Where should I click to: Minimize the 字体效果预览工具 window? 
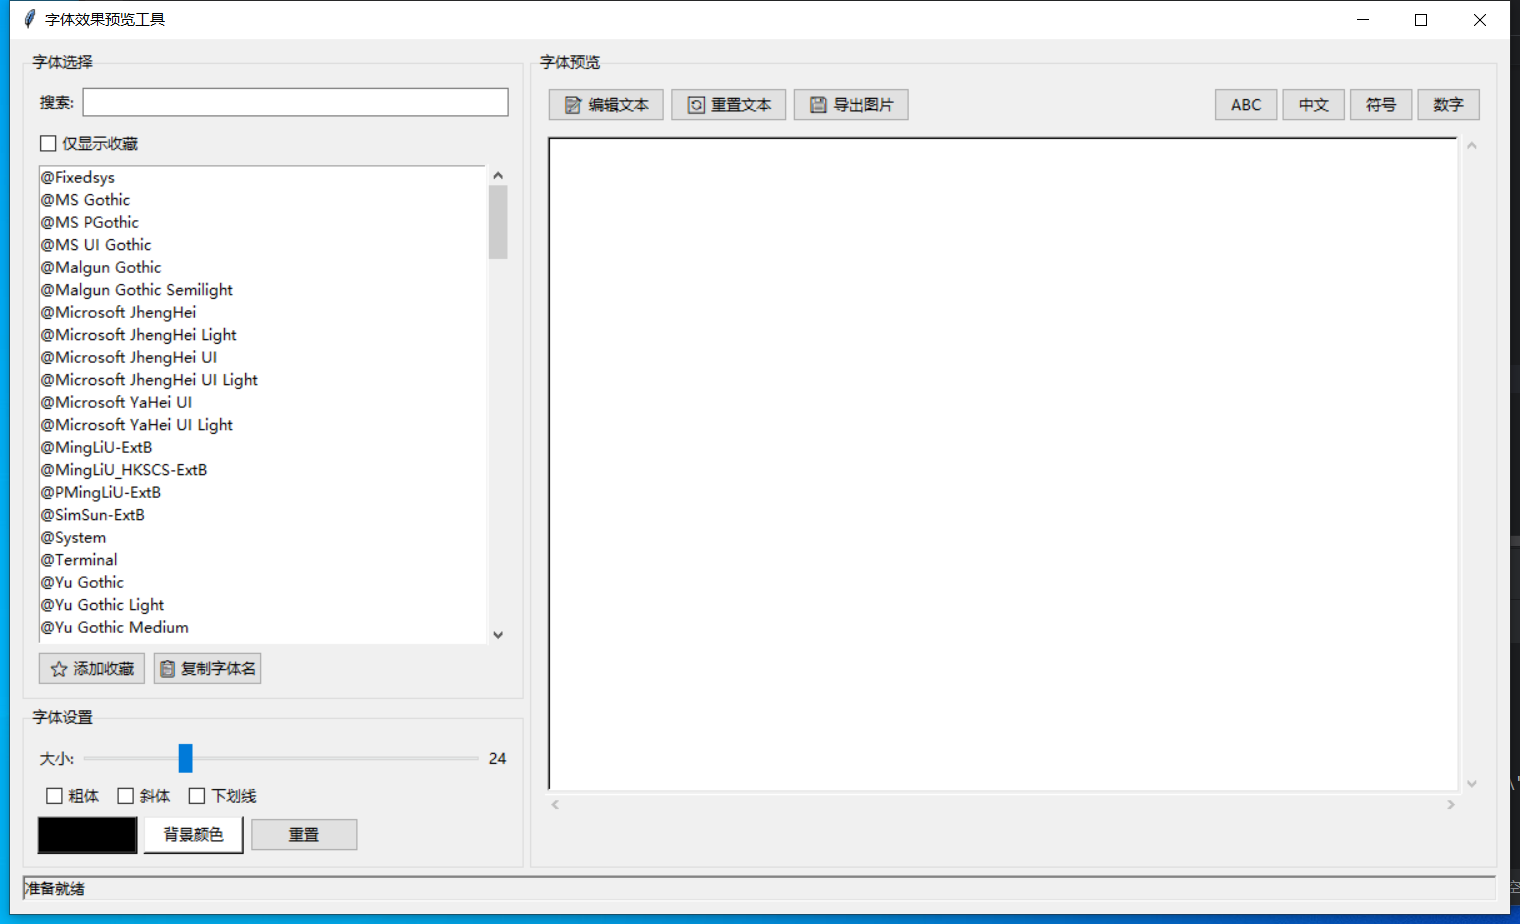tap(1363, 19)
